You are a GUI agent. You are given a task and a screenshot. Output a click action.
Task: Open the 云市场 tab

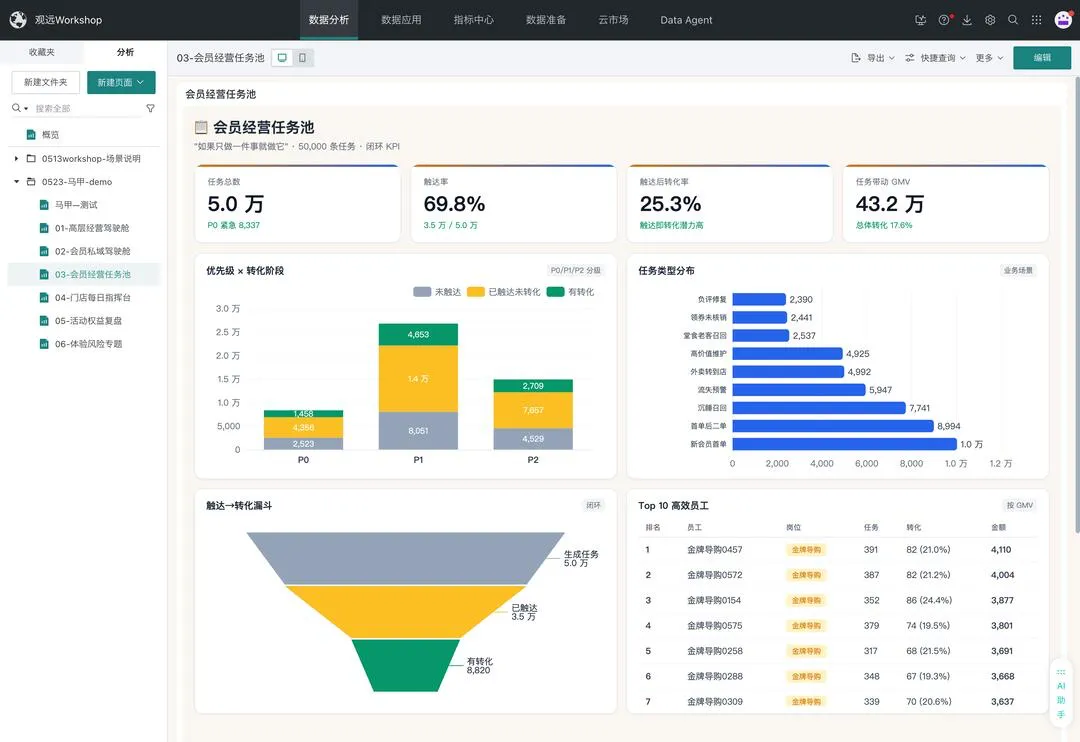point(613,20)
